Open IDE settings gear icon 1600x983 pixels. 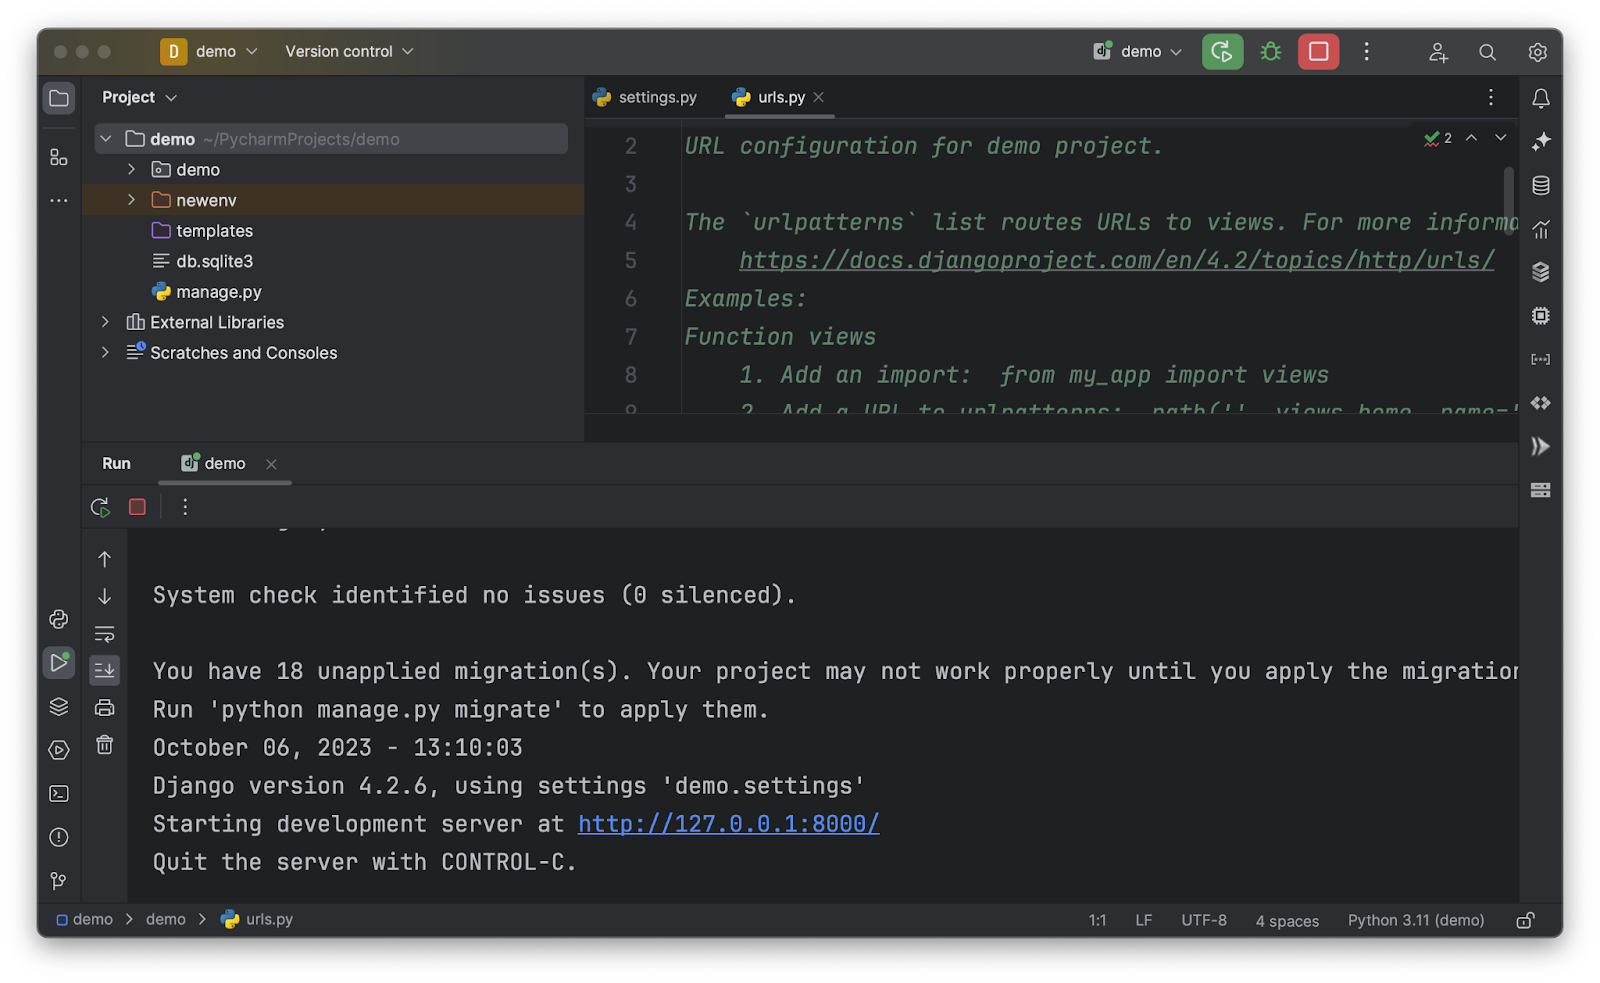1537,52
